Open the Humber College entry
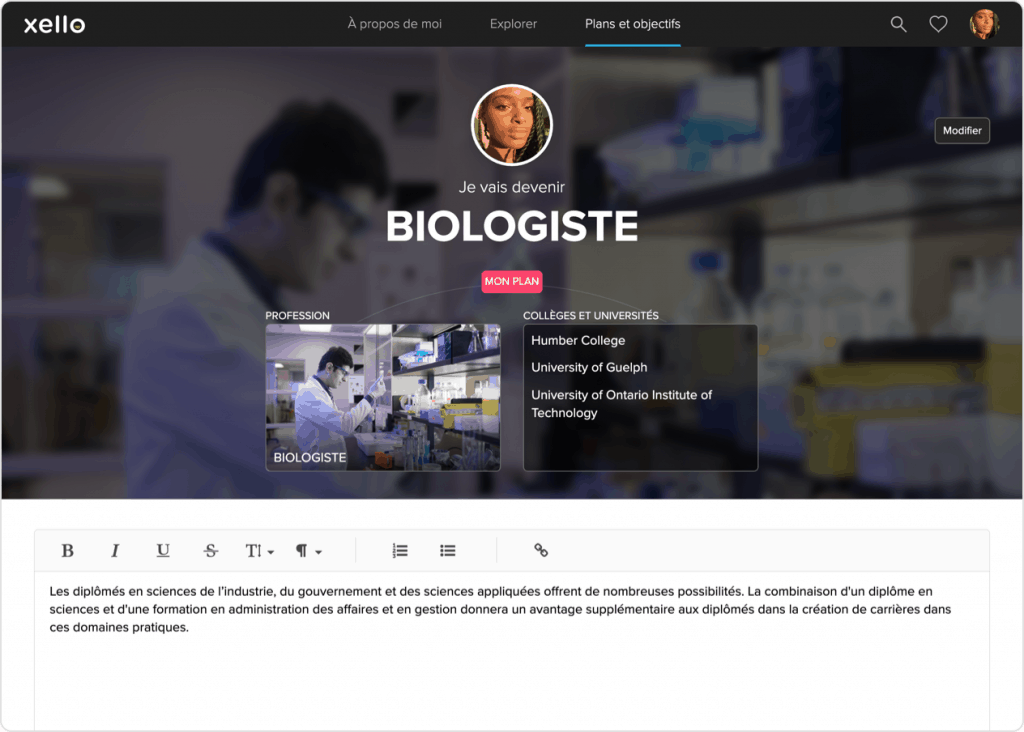Viewport: 1024px width, 732px height. pyautogui.click(x=578, y=341)
